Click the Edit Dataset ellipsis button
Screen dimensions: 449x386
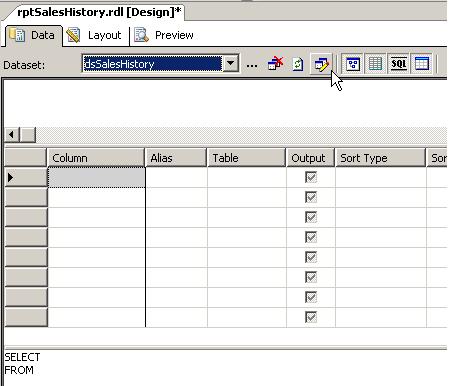pyautogui.click(x=252, y=65)
